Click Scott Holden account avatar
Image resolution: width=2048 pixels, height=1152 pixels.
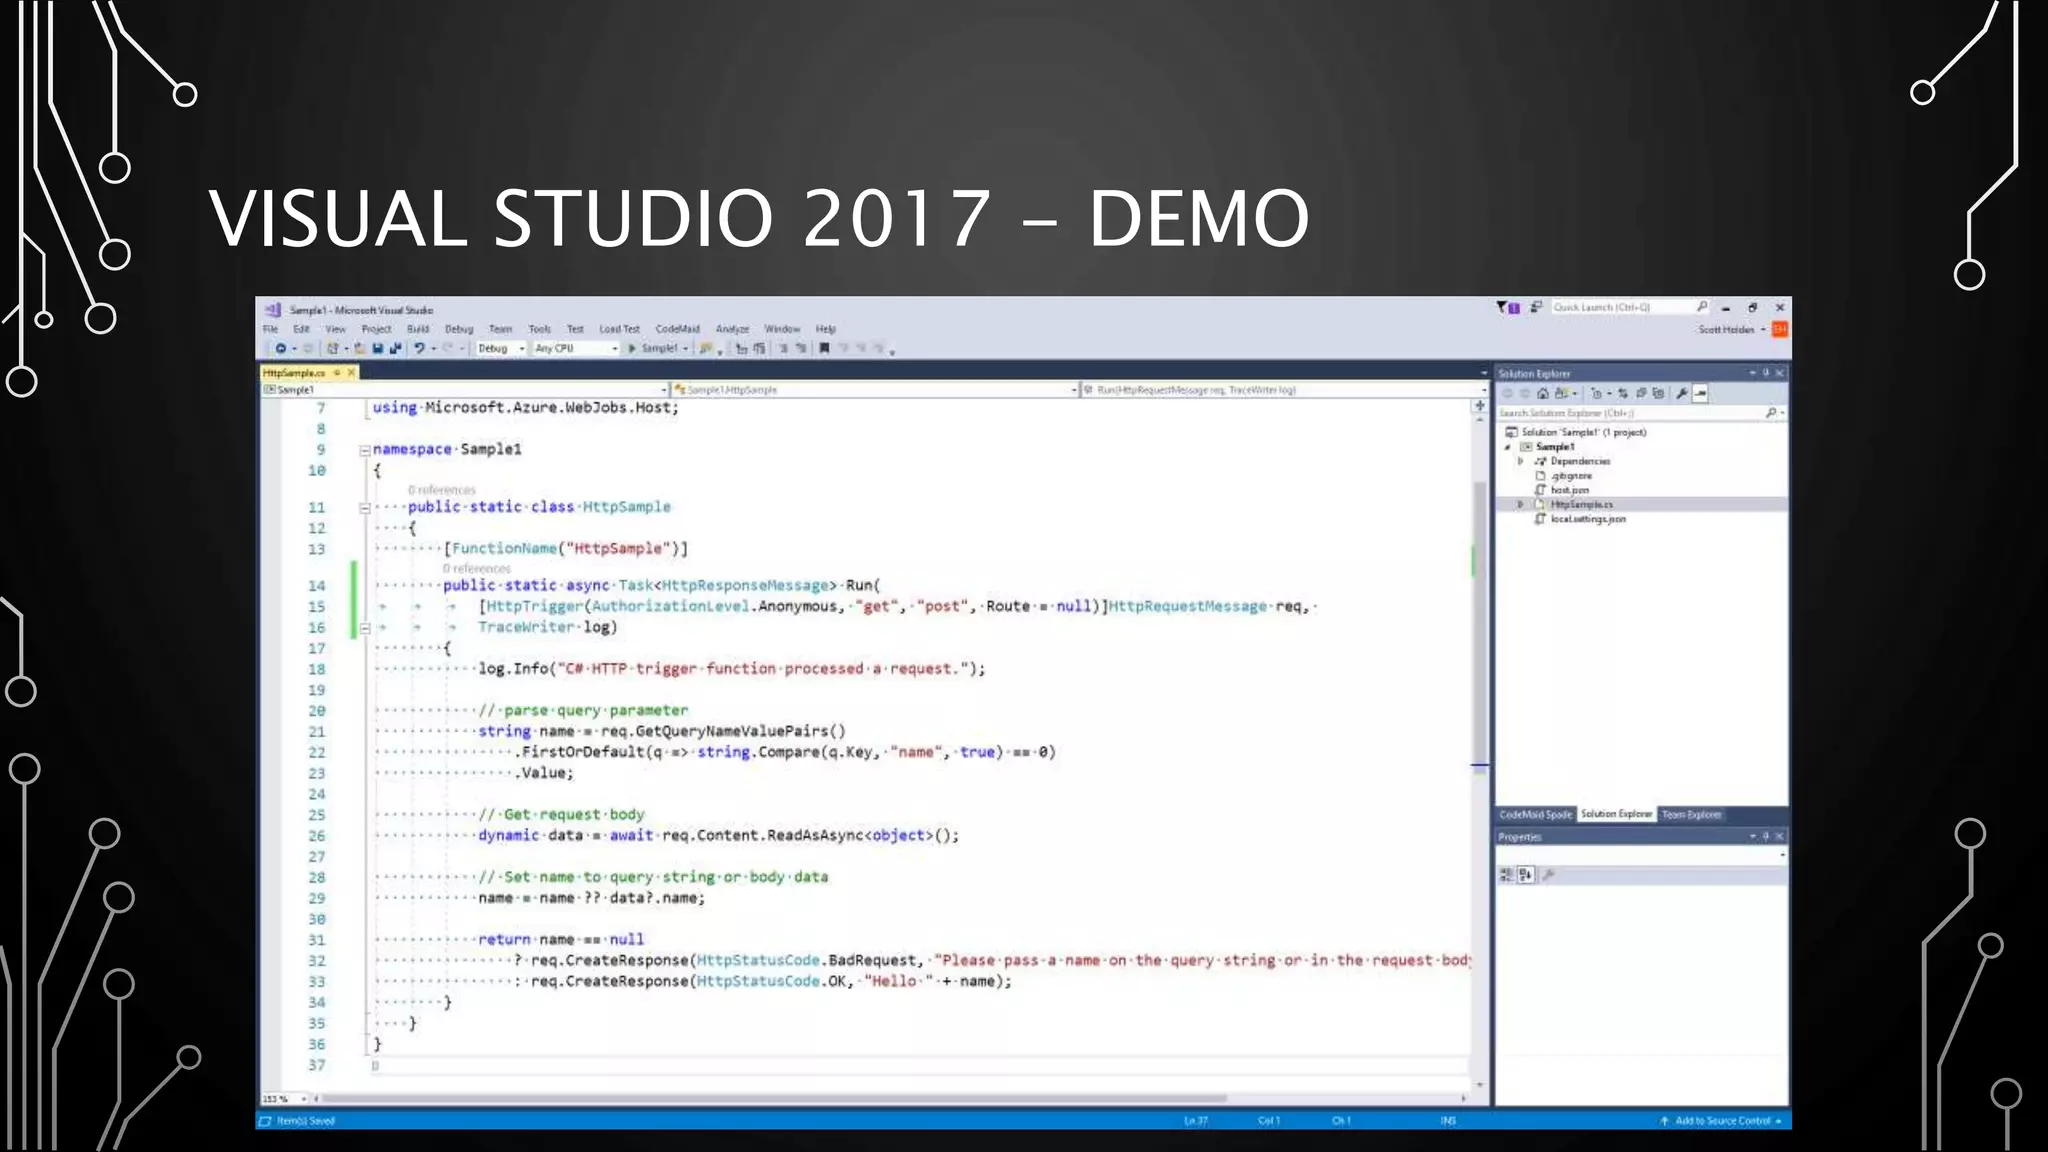1779,329
